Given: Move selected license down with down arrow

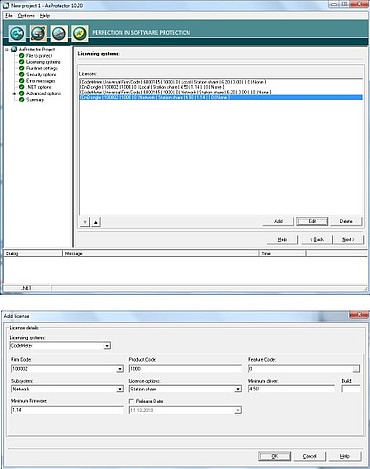Looking at the screenshot, I should 85,222.
